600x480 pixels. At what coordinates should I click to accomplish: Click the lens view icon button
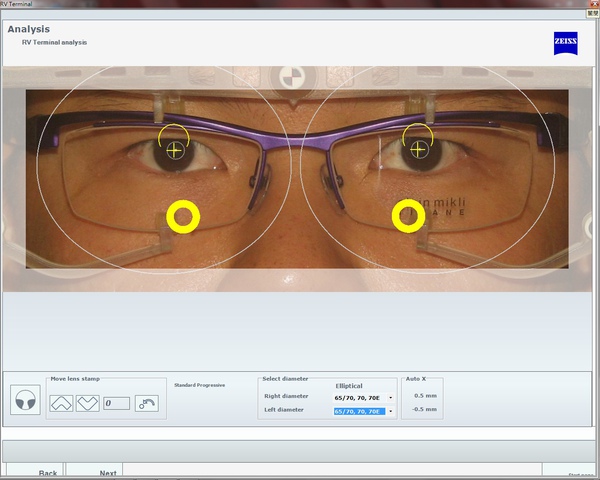click(x=25, y=400)
